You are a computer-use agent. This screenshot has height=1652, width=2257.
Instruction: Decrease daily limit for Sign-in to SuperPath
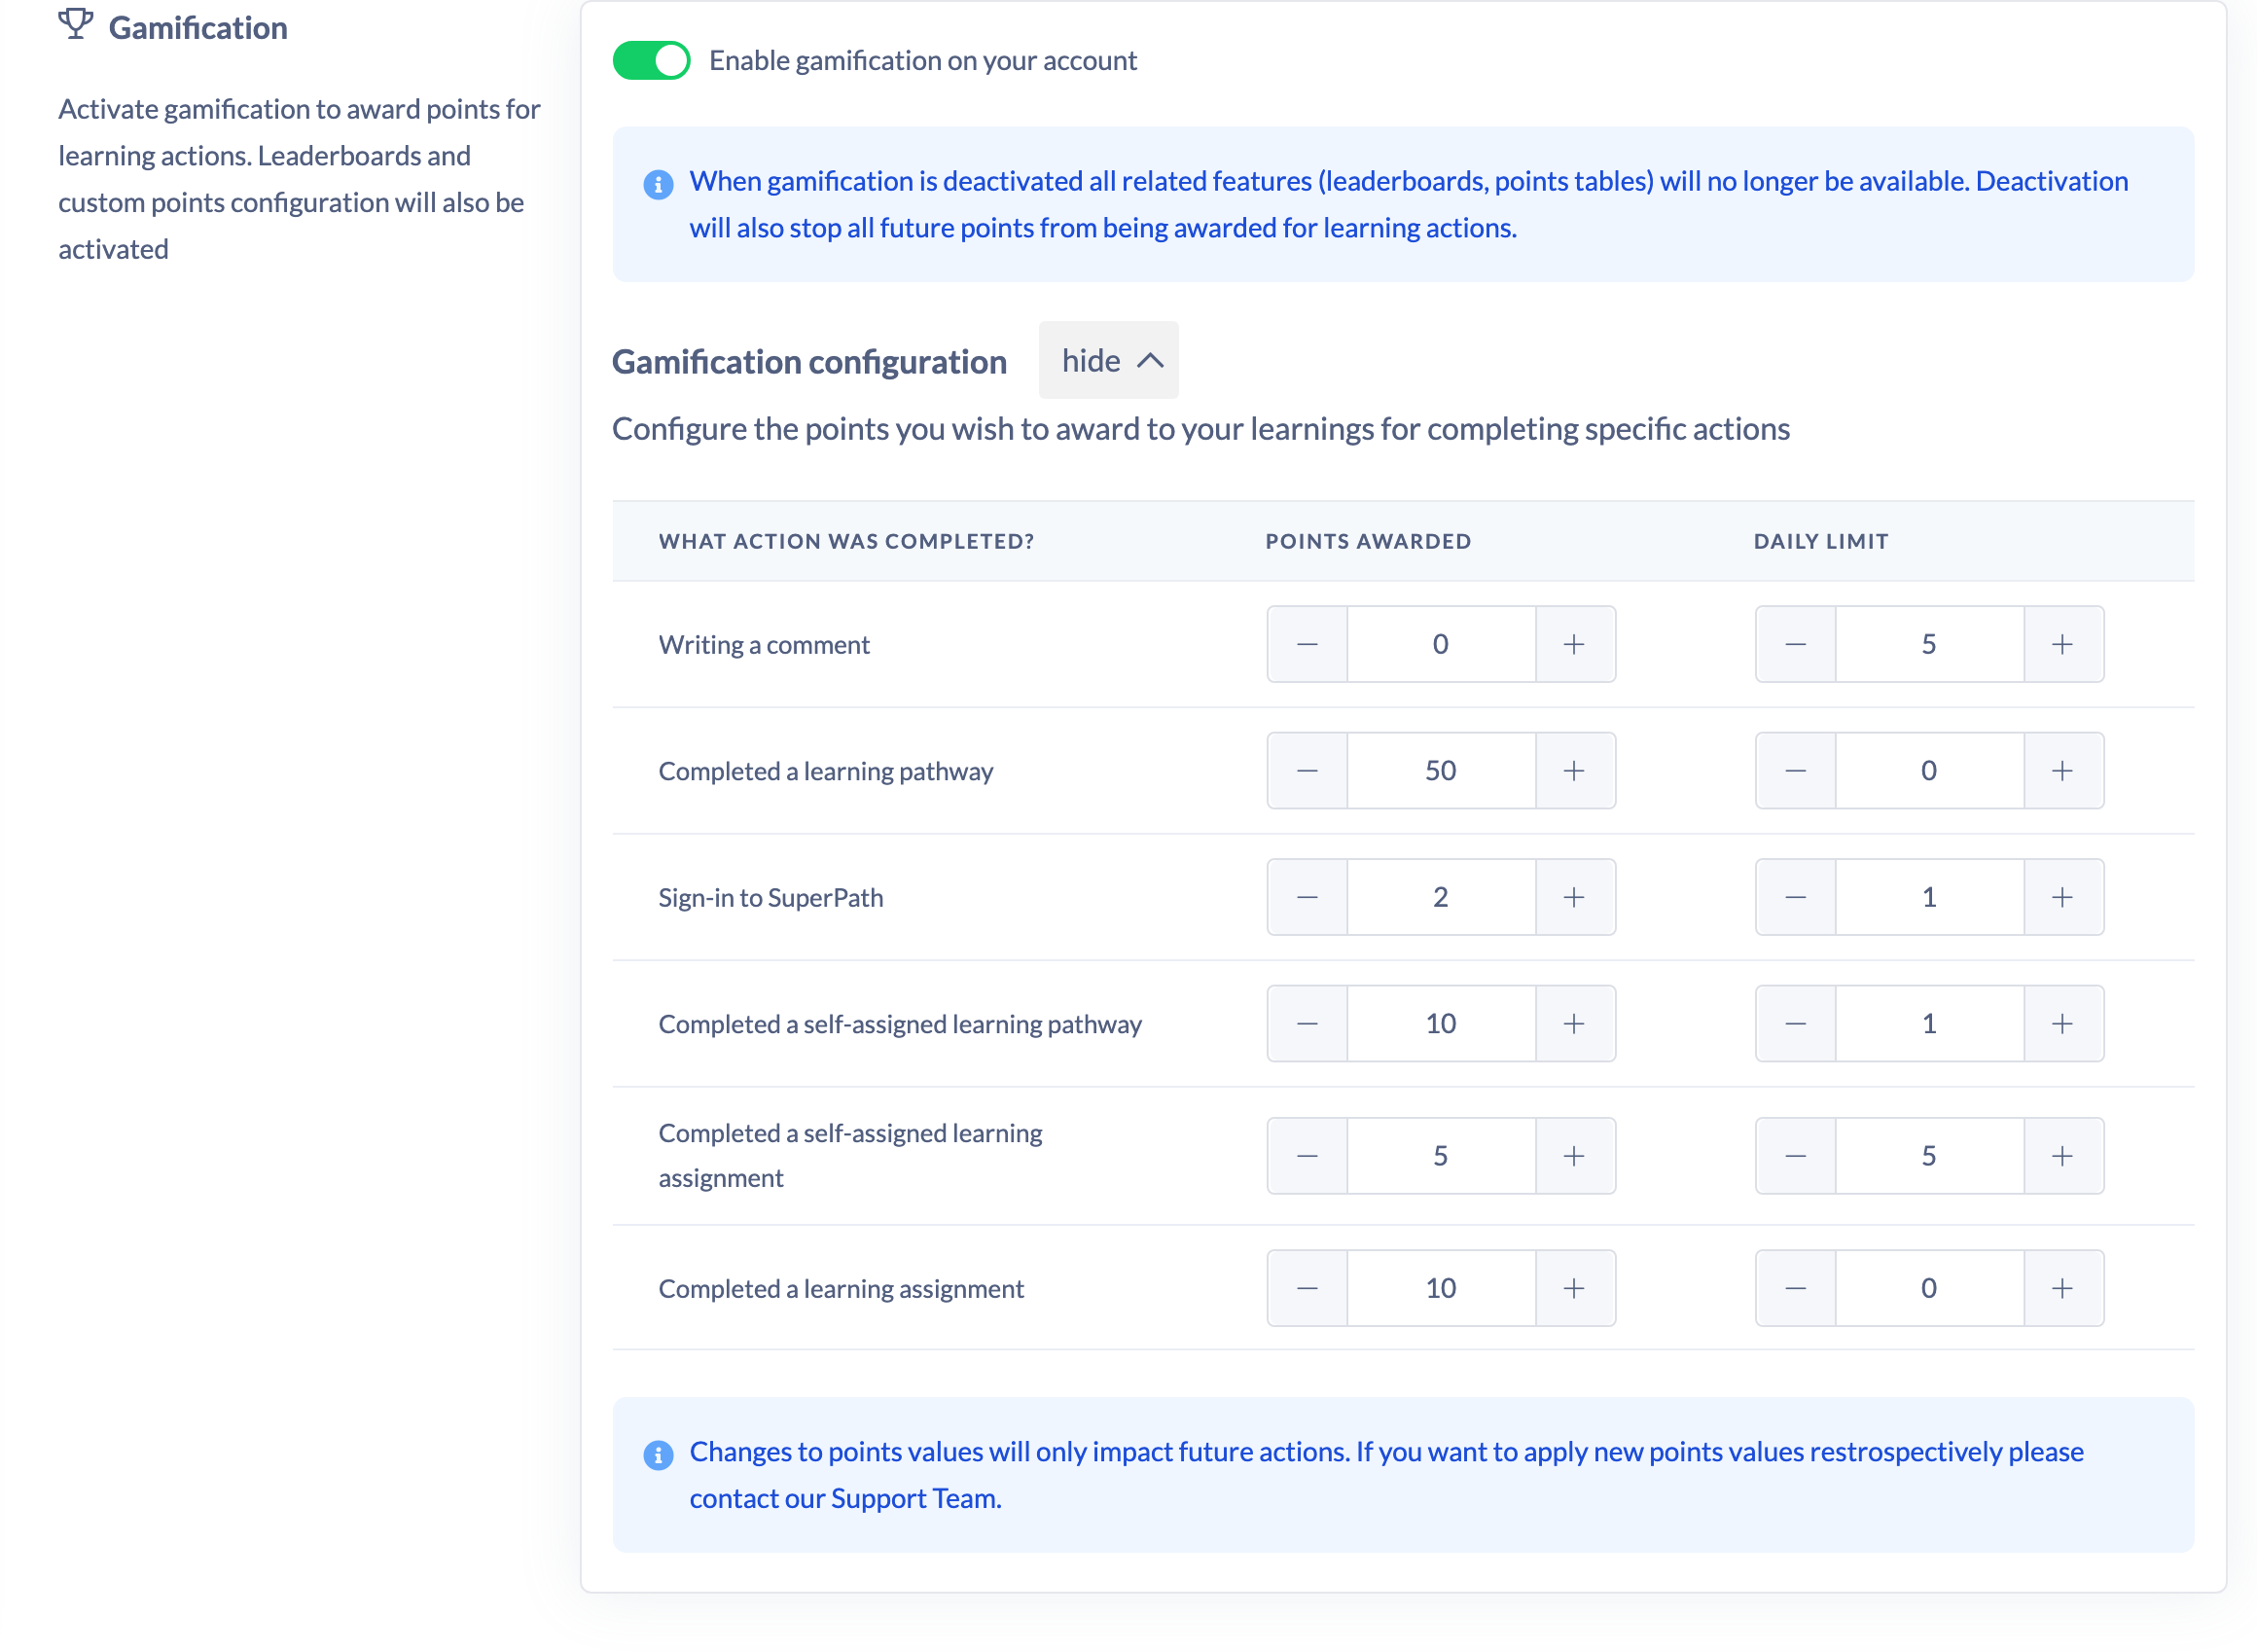[1795, 897]
